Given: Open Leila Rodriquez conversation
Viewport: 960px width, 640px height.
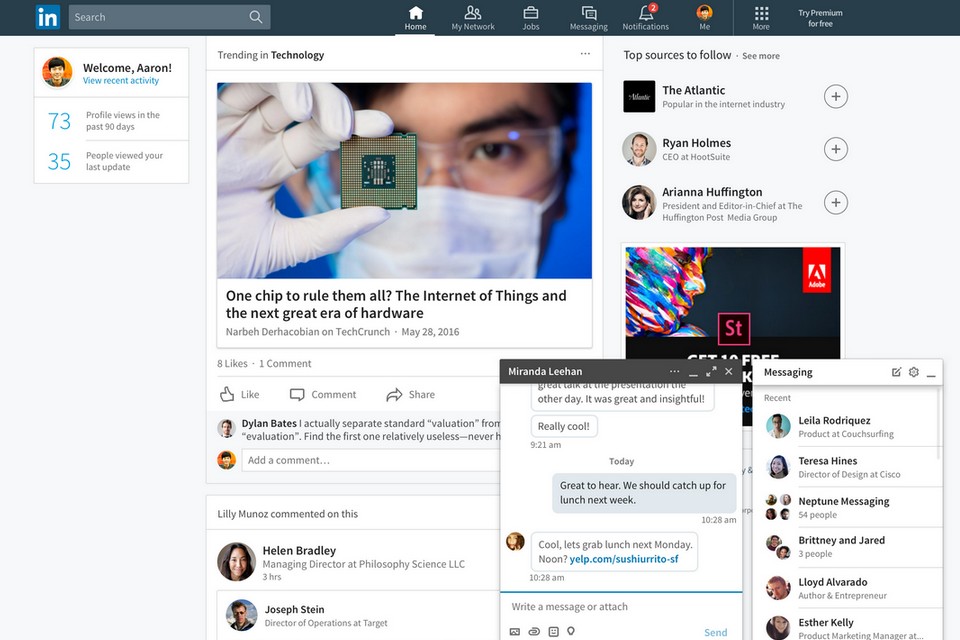Looking at the screenshot, I should click(849, 426).
